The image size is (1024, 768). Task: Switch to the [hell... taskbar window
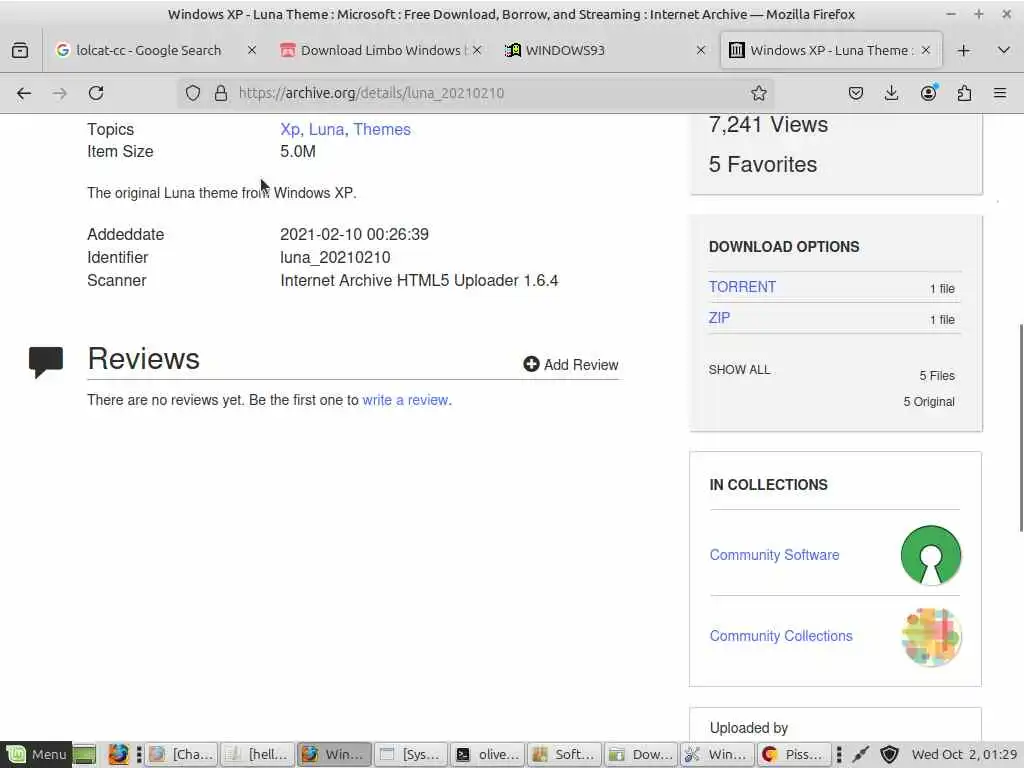(258, 754)
